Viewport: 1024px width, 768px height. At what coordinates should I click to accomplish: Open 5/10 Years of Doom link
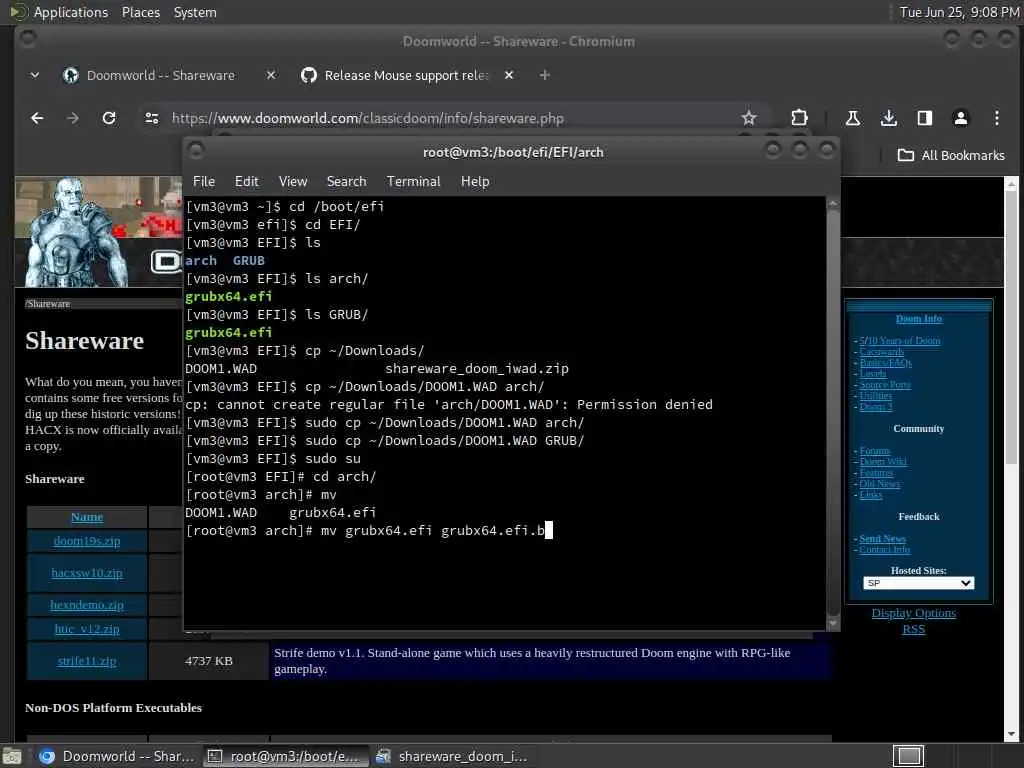click(x=900, y=340)
